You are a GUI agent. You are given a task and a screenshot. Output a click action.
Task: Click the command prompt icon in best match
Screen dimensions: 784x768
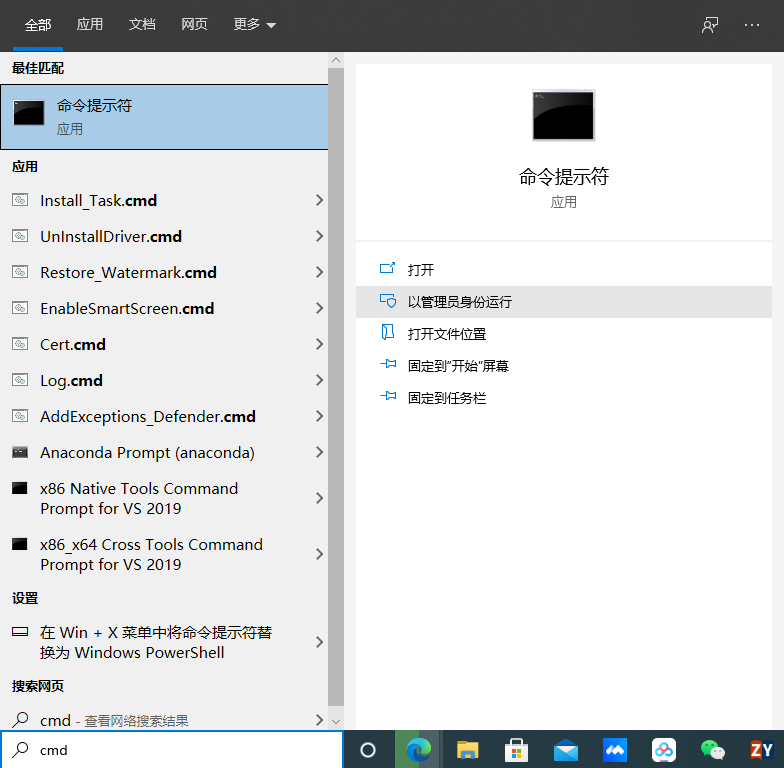point(28,112)
